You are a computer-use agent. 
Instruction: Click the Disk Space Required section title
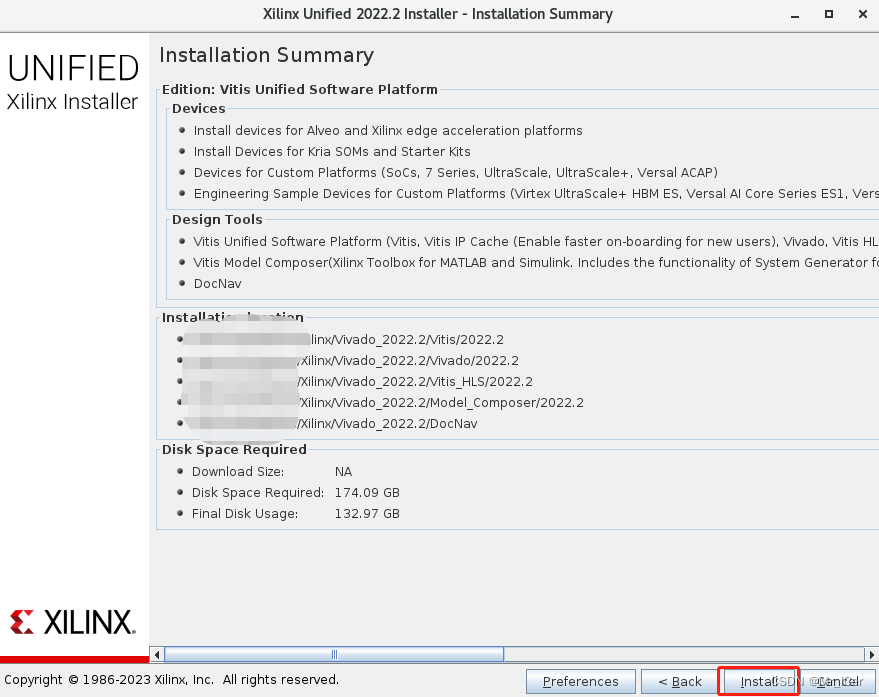[234, 450]
